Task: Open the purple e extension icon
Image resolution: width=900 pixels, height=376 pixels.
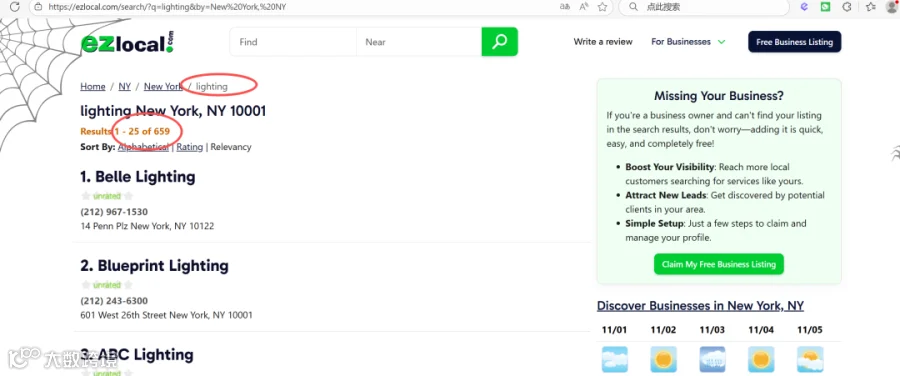Action: (805, 7)
